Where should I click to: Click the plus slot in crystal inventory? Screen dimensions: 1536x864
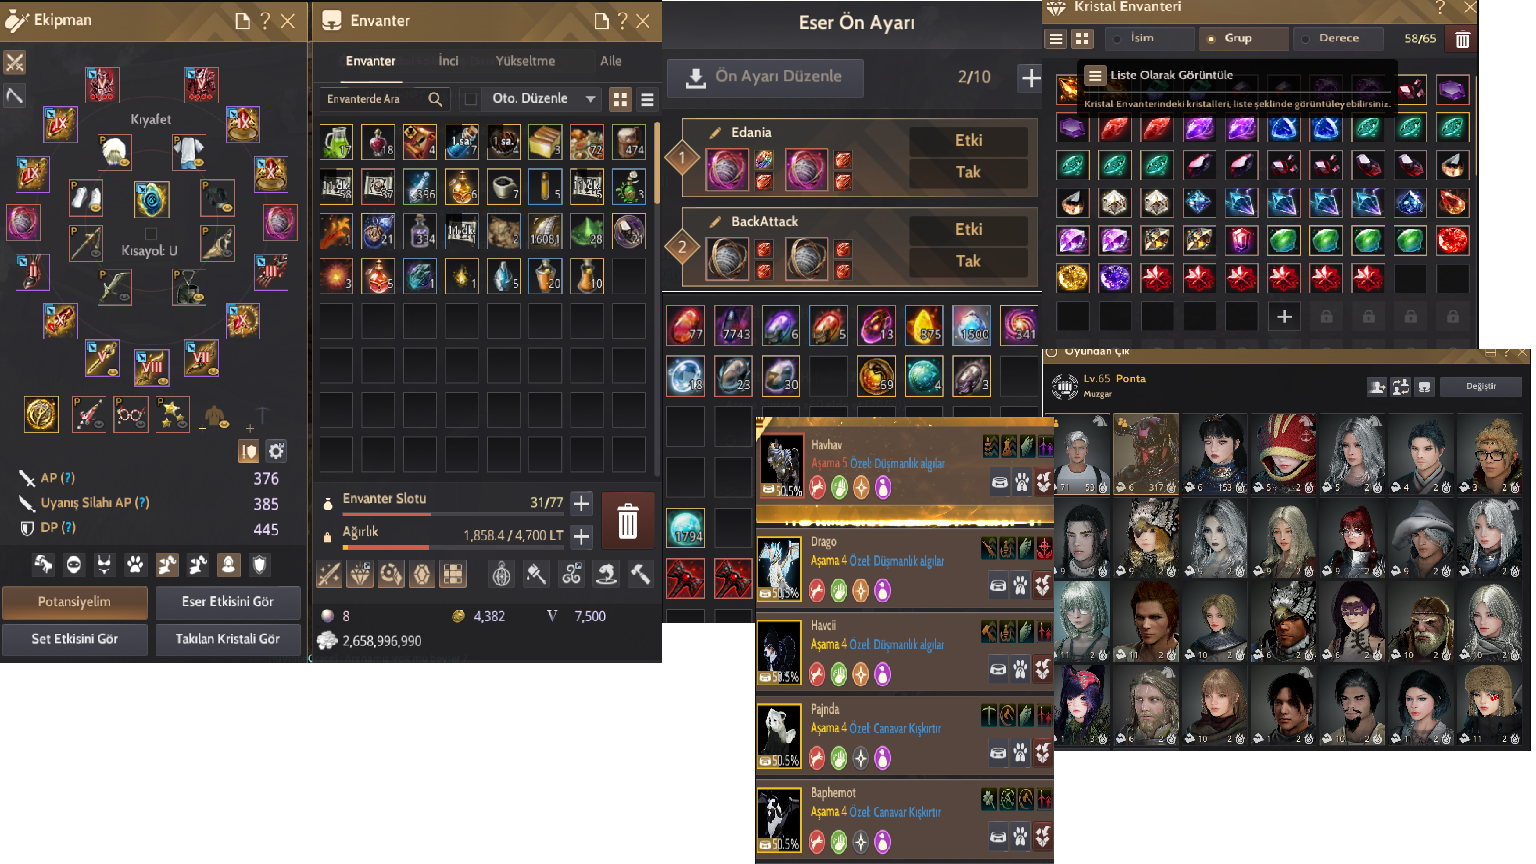1284,317
